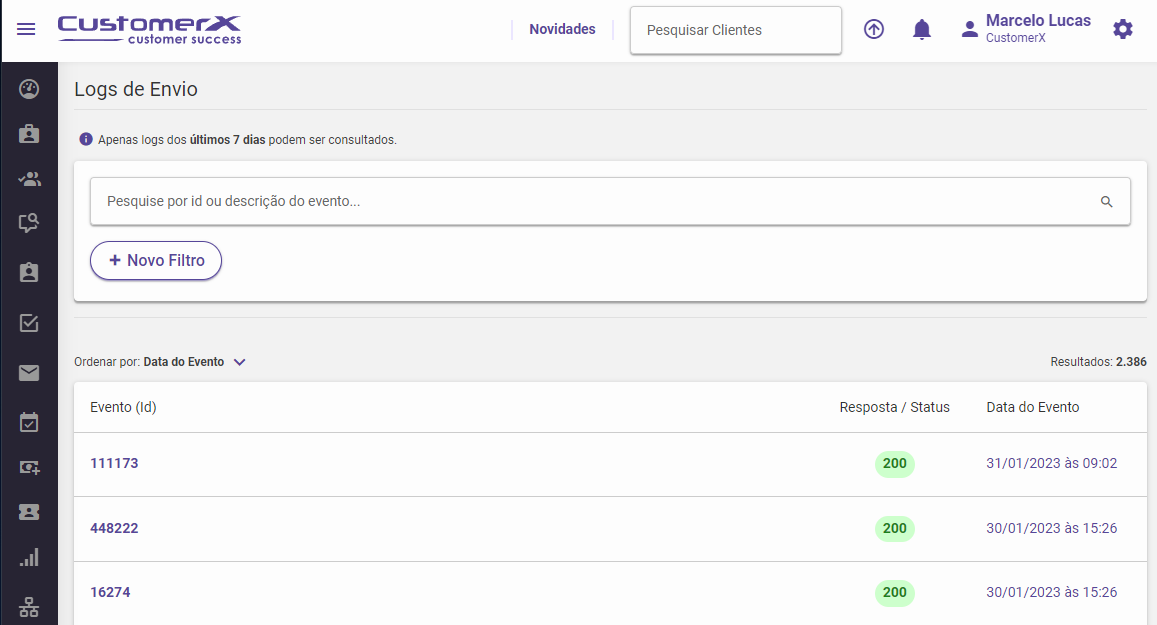This screenshot has width=1157, height=625.
Task: Open the briefcase medical icon in sidebar
Action: (29, 134)
